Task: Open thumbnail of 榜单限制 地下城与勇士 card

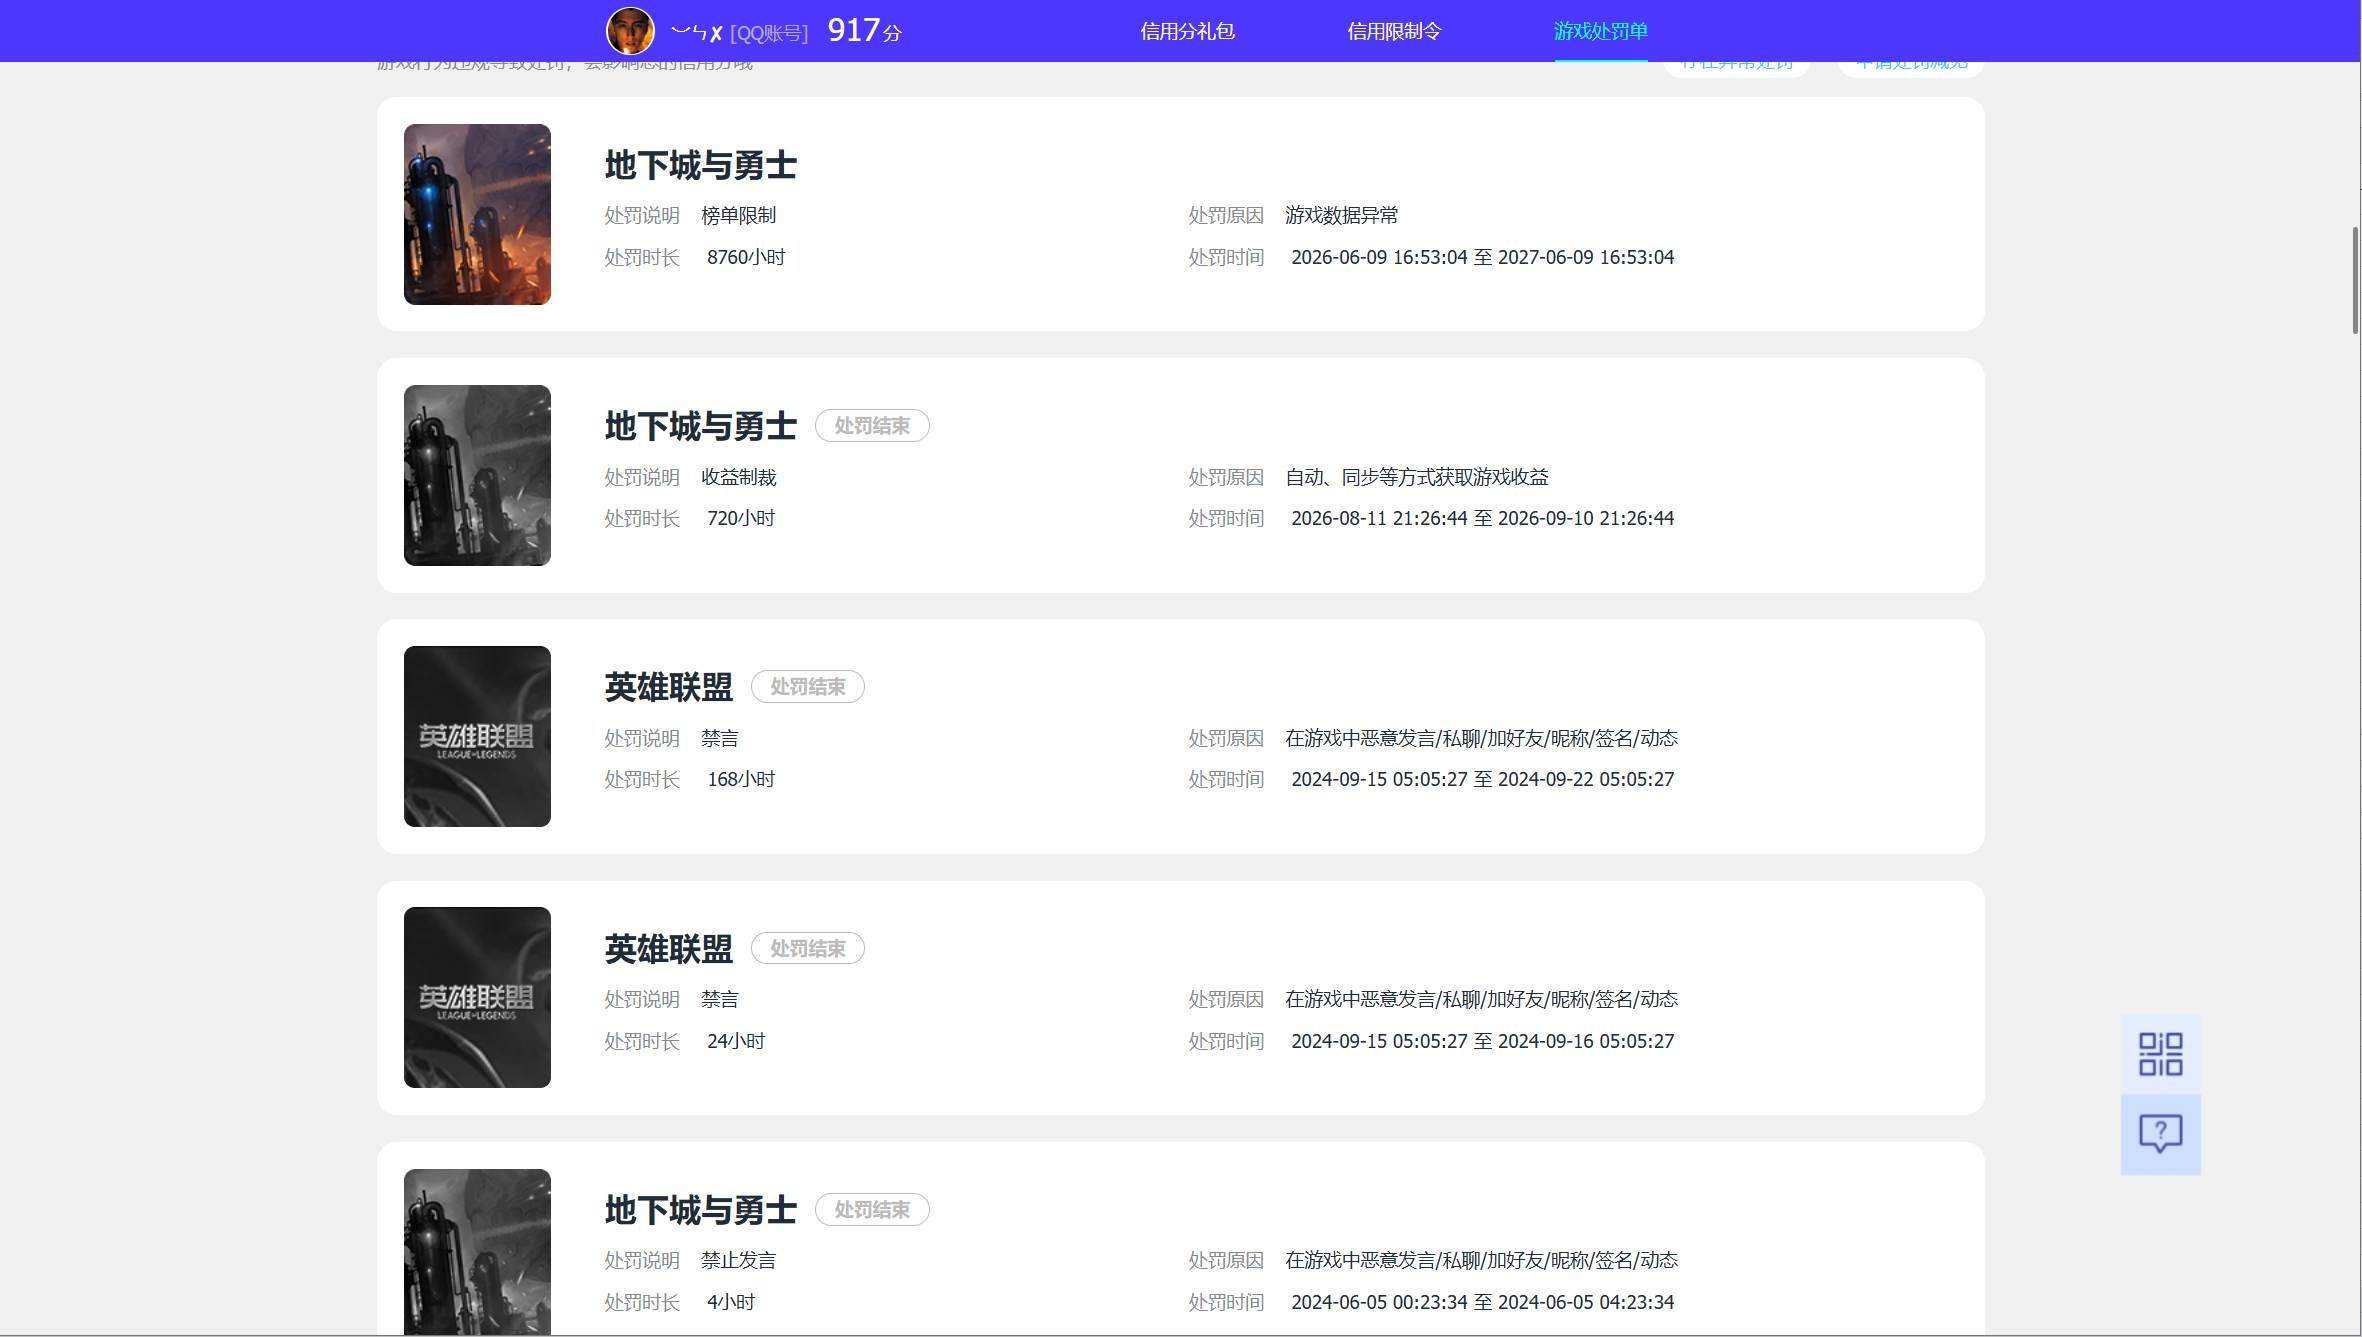Action: pos(477,214)
